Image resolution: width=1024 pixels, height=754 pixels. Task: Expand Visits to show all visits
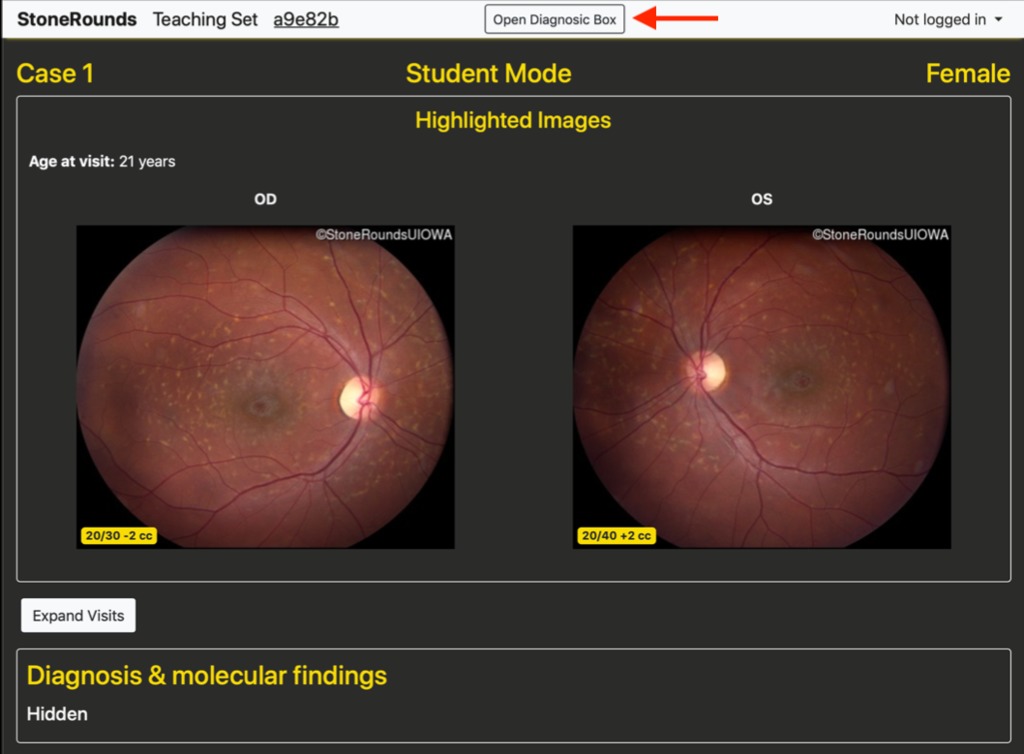[x=78, y=616]
